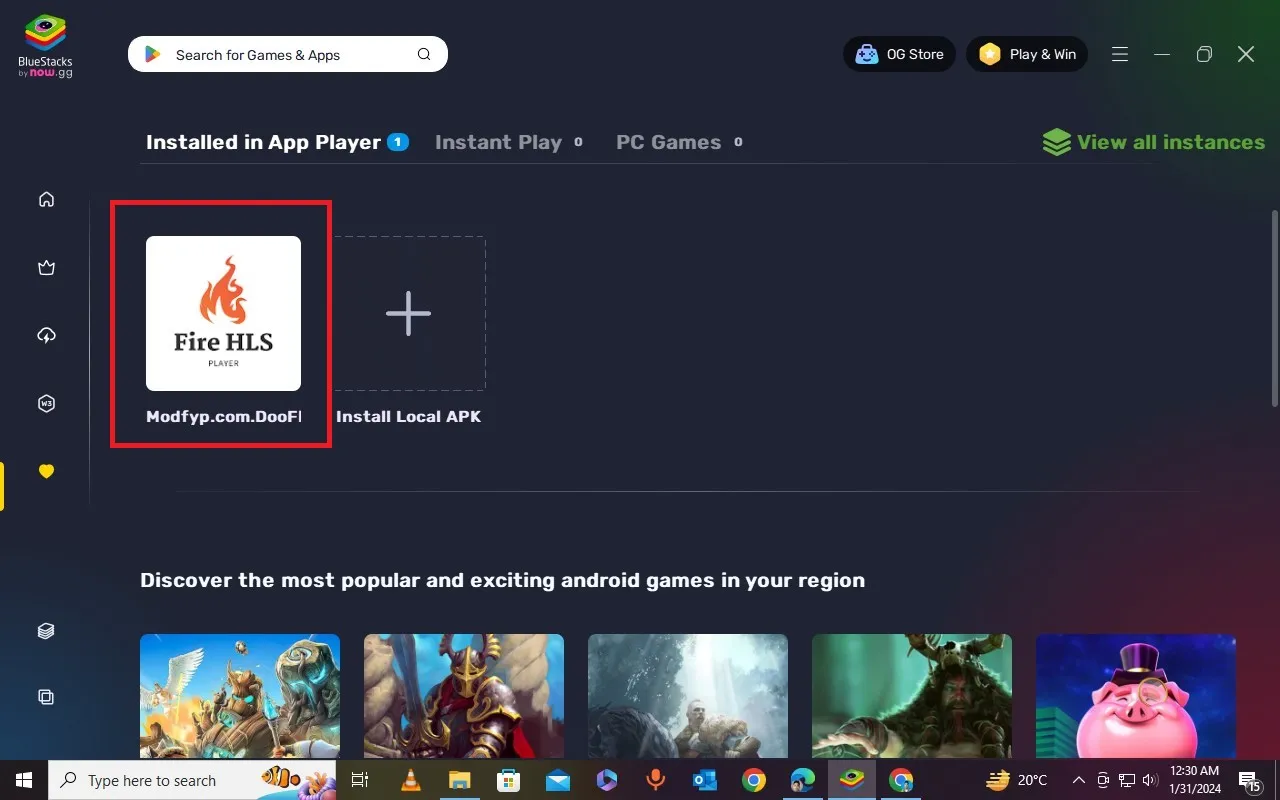Click the magnifier icon in the search bar
The image size is (1280, 800).
click(x=424, y=55)
